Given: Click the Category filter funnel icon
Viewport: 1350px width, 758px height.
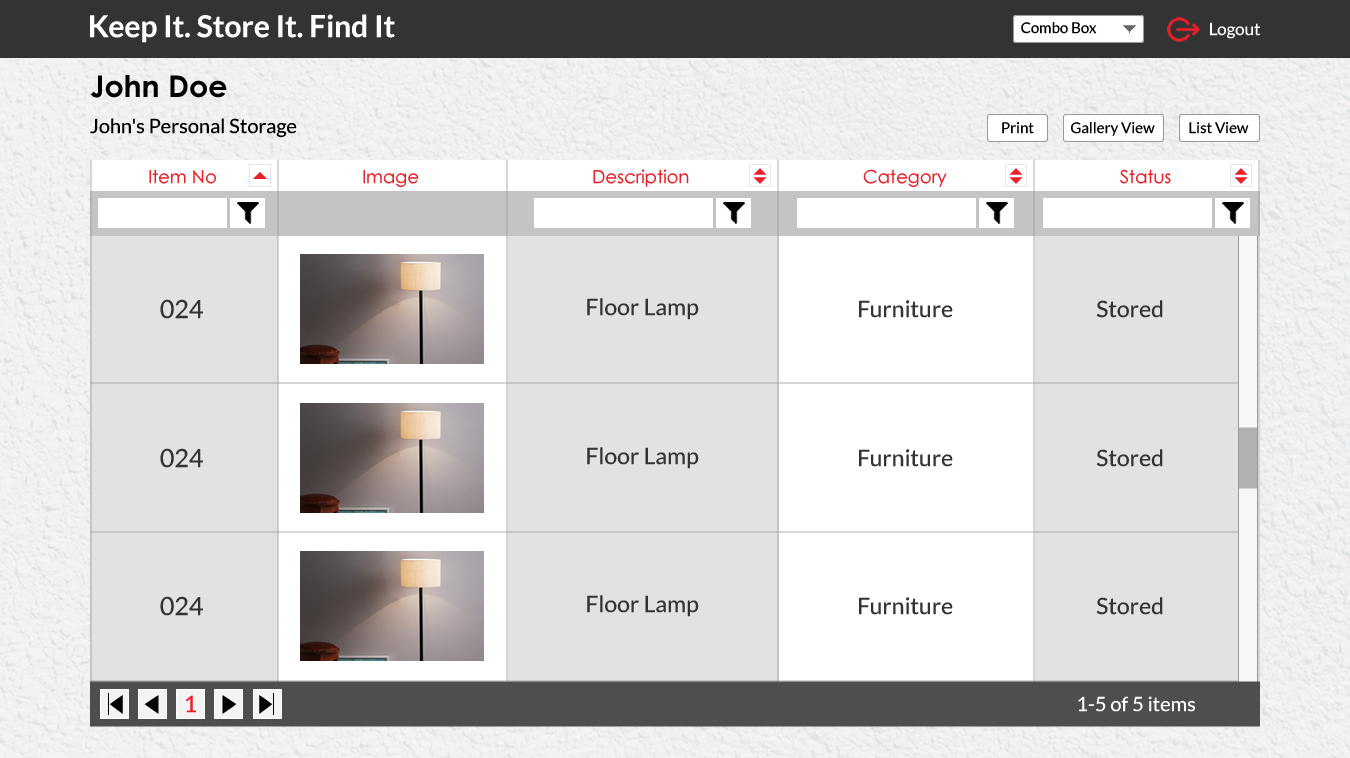Looking at the screenshot, I should tap(996, 213).
